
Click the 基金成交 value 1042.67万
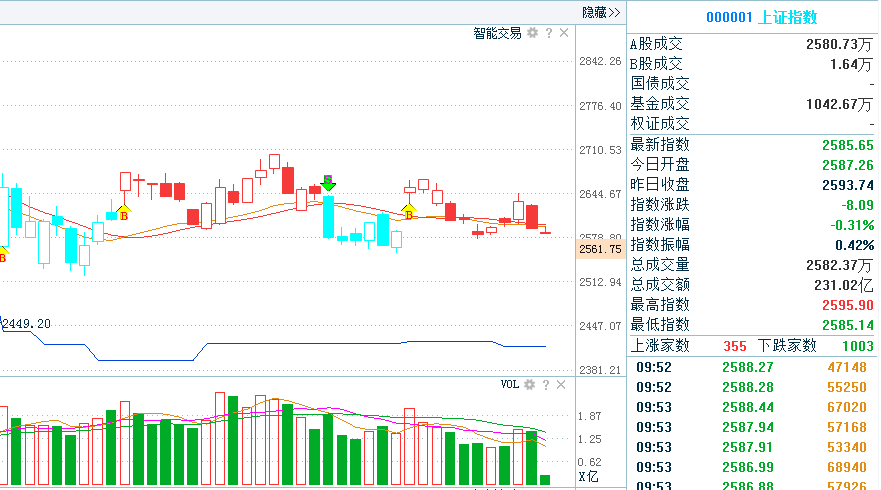(x=839, y=104)
